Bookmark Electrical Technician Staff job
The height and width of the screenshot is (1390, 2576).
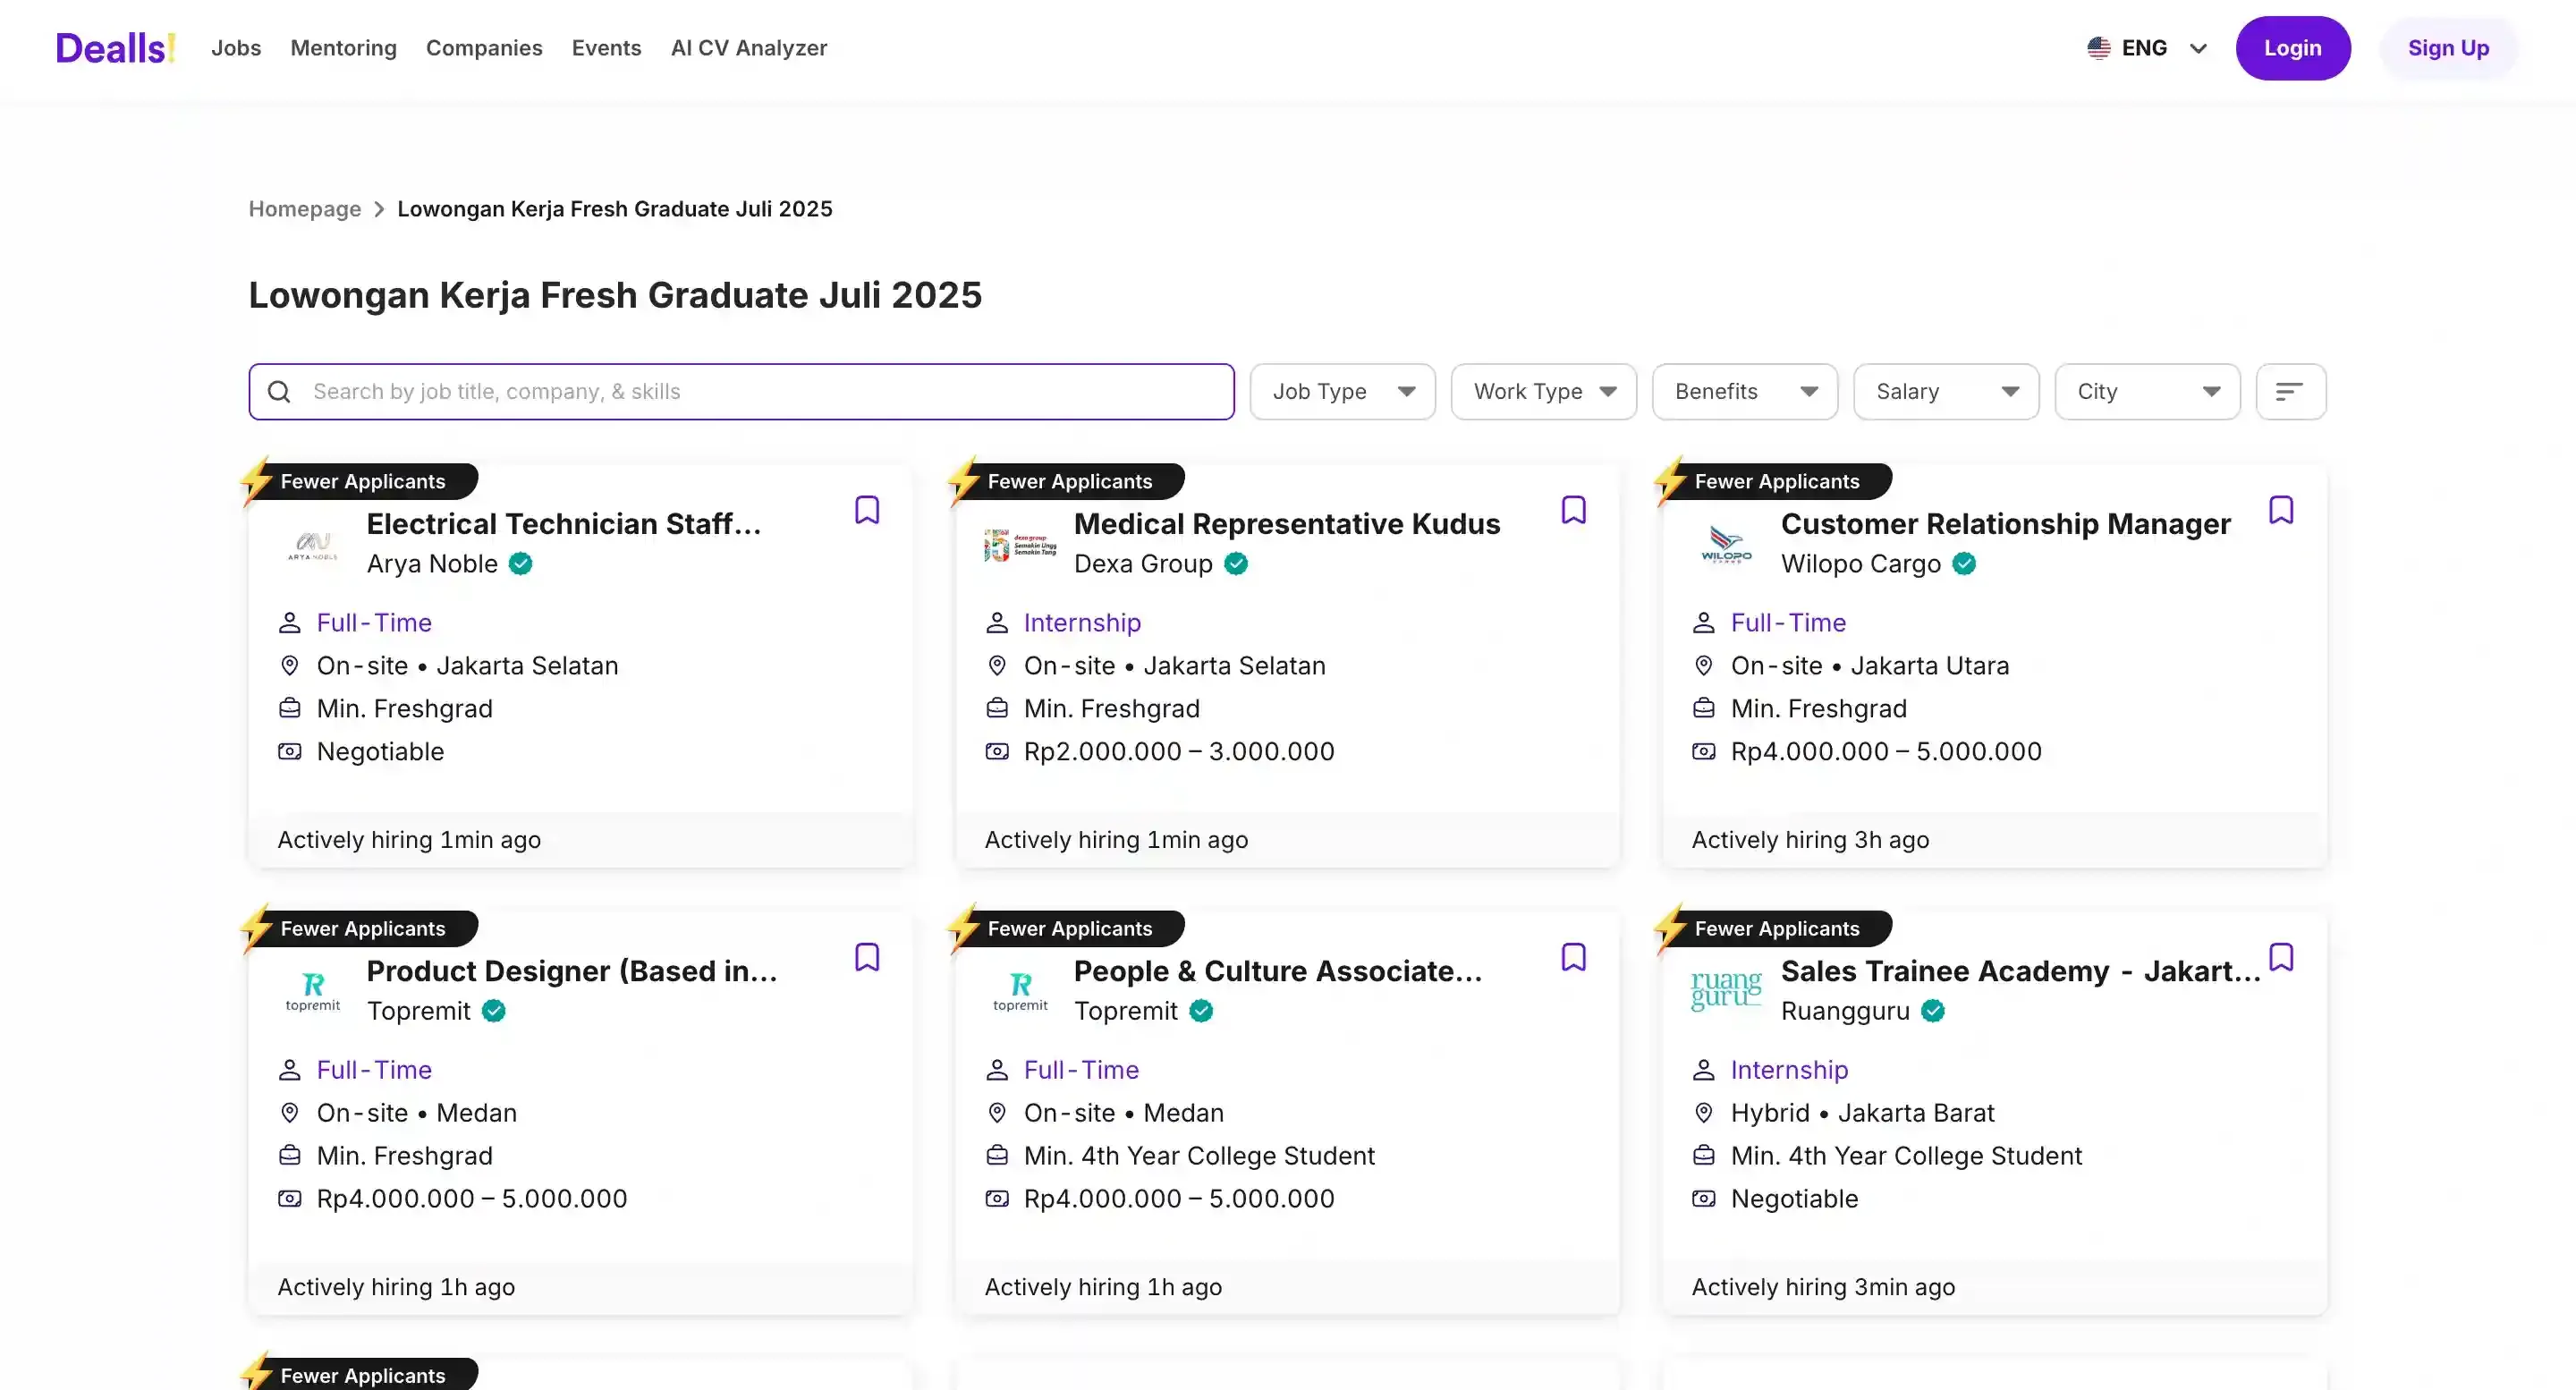[x=867, y=510]
